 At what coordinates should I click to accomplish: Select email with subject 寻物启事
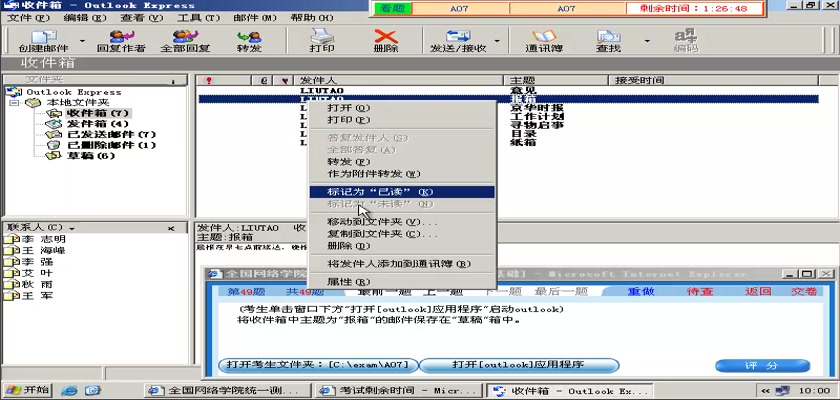point(537,125)
